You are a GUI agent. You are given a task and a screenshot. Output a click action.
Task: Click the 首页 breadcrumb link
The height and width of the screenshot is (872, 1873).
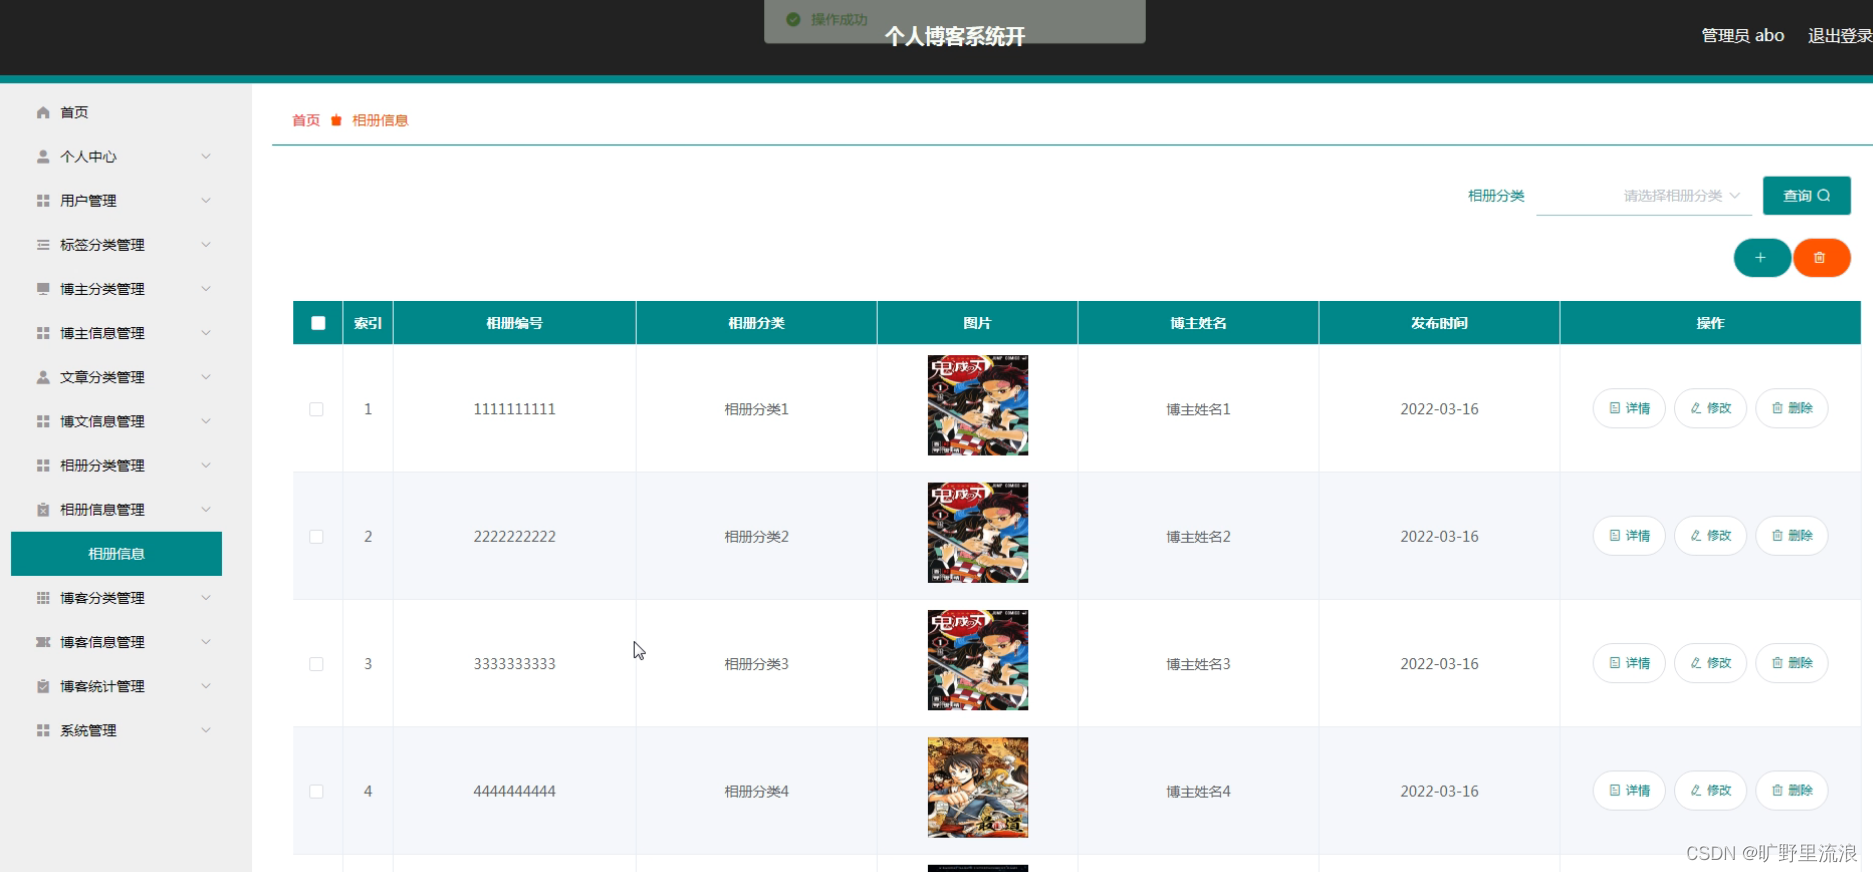click(306, 121)
